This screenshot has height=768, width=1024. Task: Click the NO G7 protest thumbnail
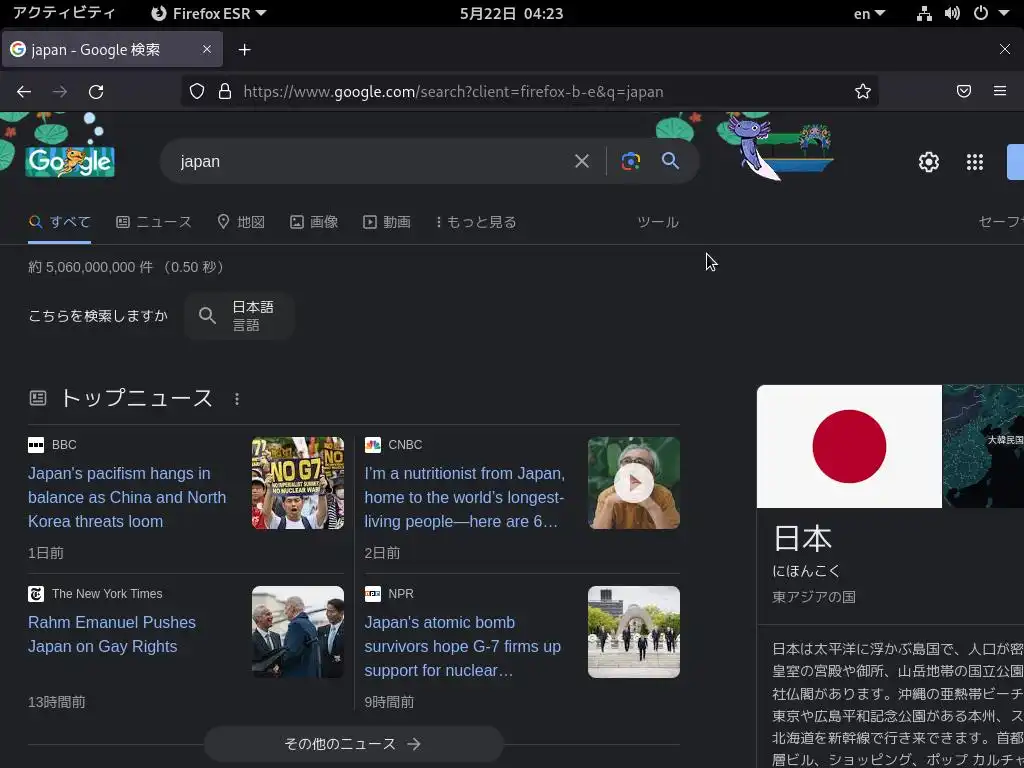pyautogui.click(x=298, y=483)
